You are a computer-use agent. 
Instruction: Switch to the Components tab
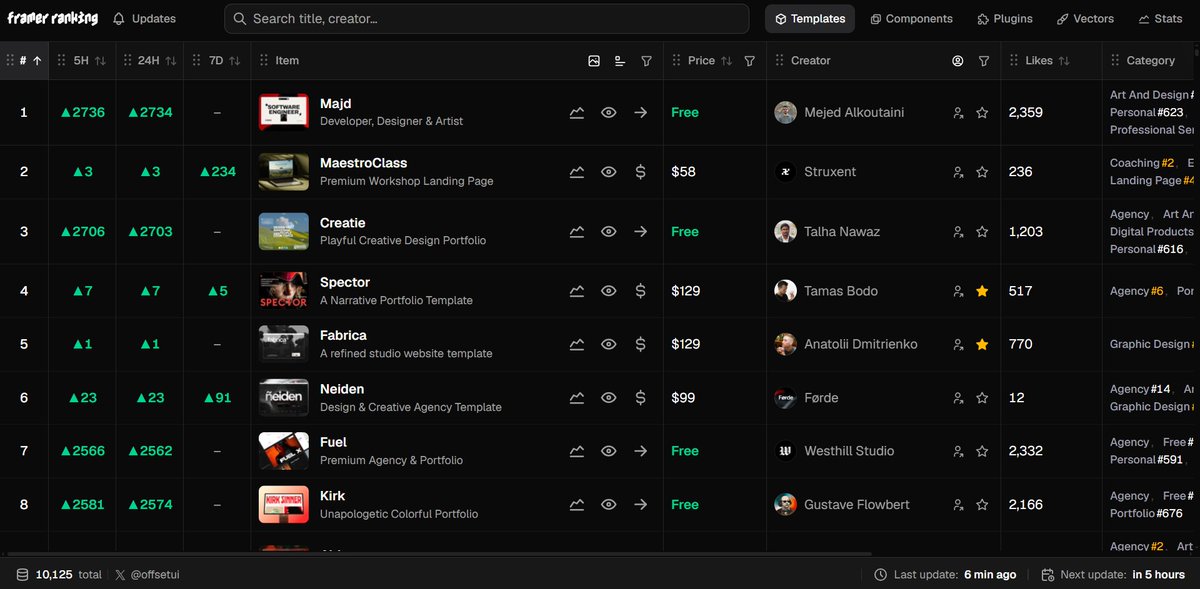[911, 19]
